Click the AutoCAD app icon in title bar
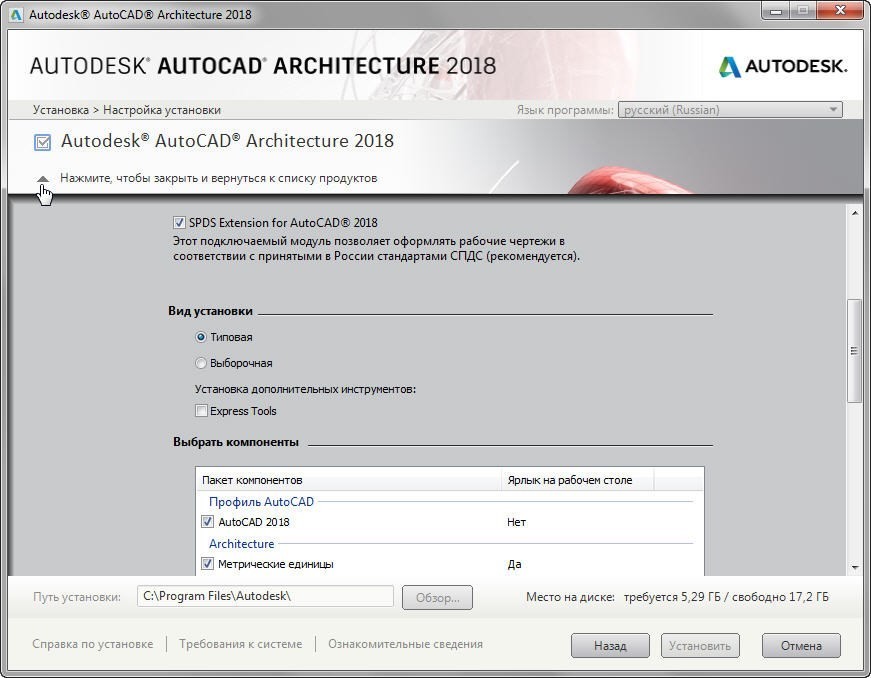The height and width of the screenshot is (678, 871). click(16, 14)
